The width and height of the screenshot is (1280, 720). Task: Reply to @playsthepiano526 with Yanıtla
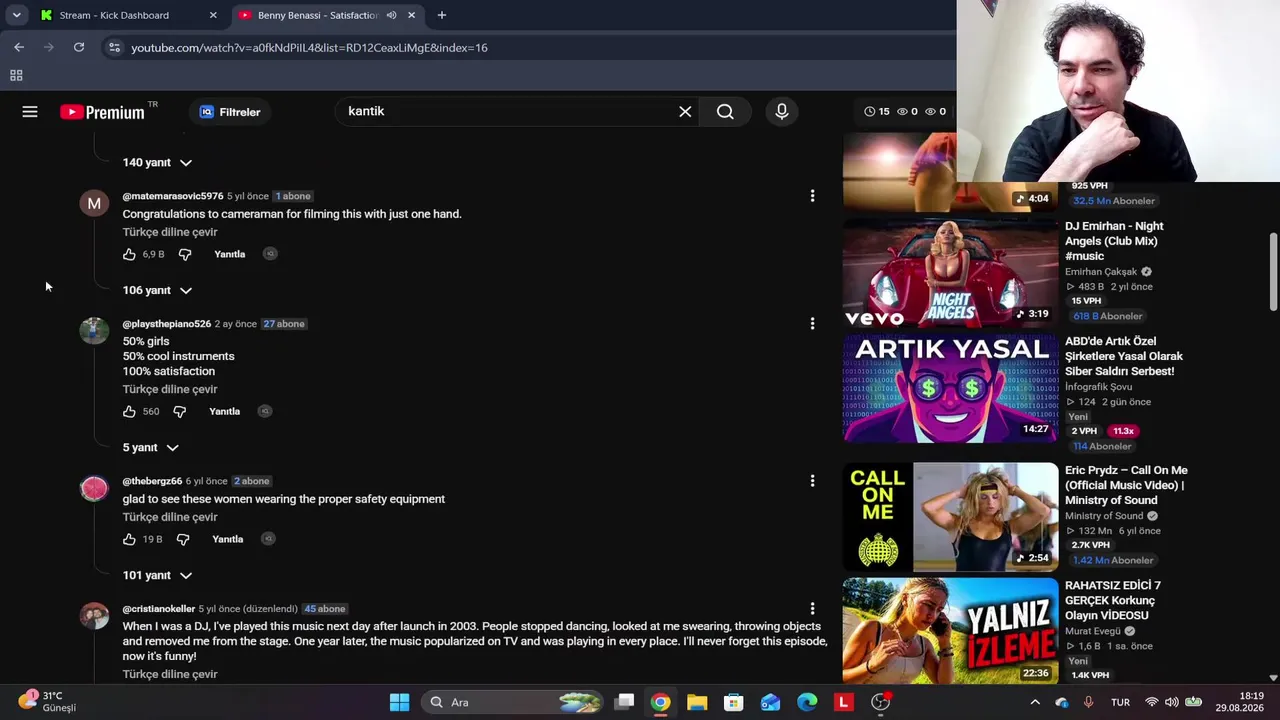pyautogui.click(x=224, y=411)
